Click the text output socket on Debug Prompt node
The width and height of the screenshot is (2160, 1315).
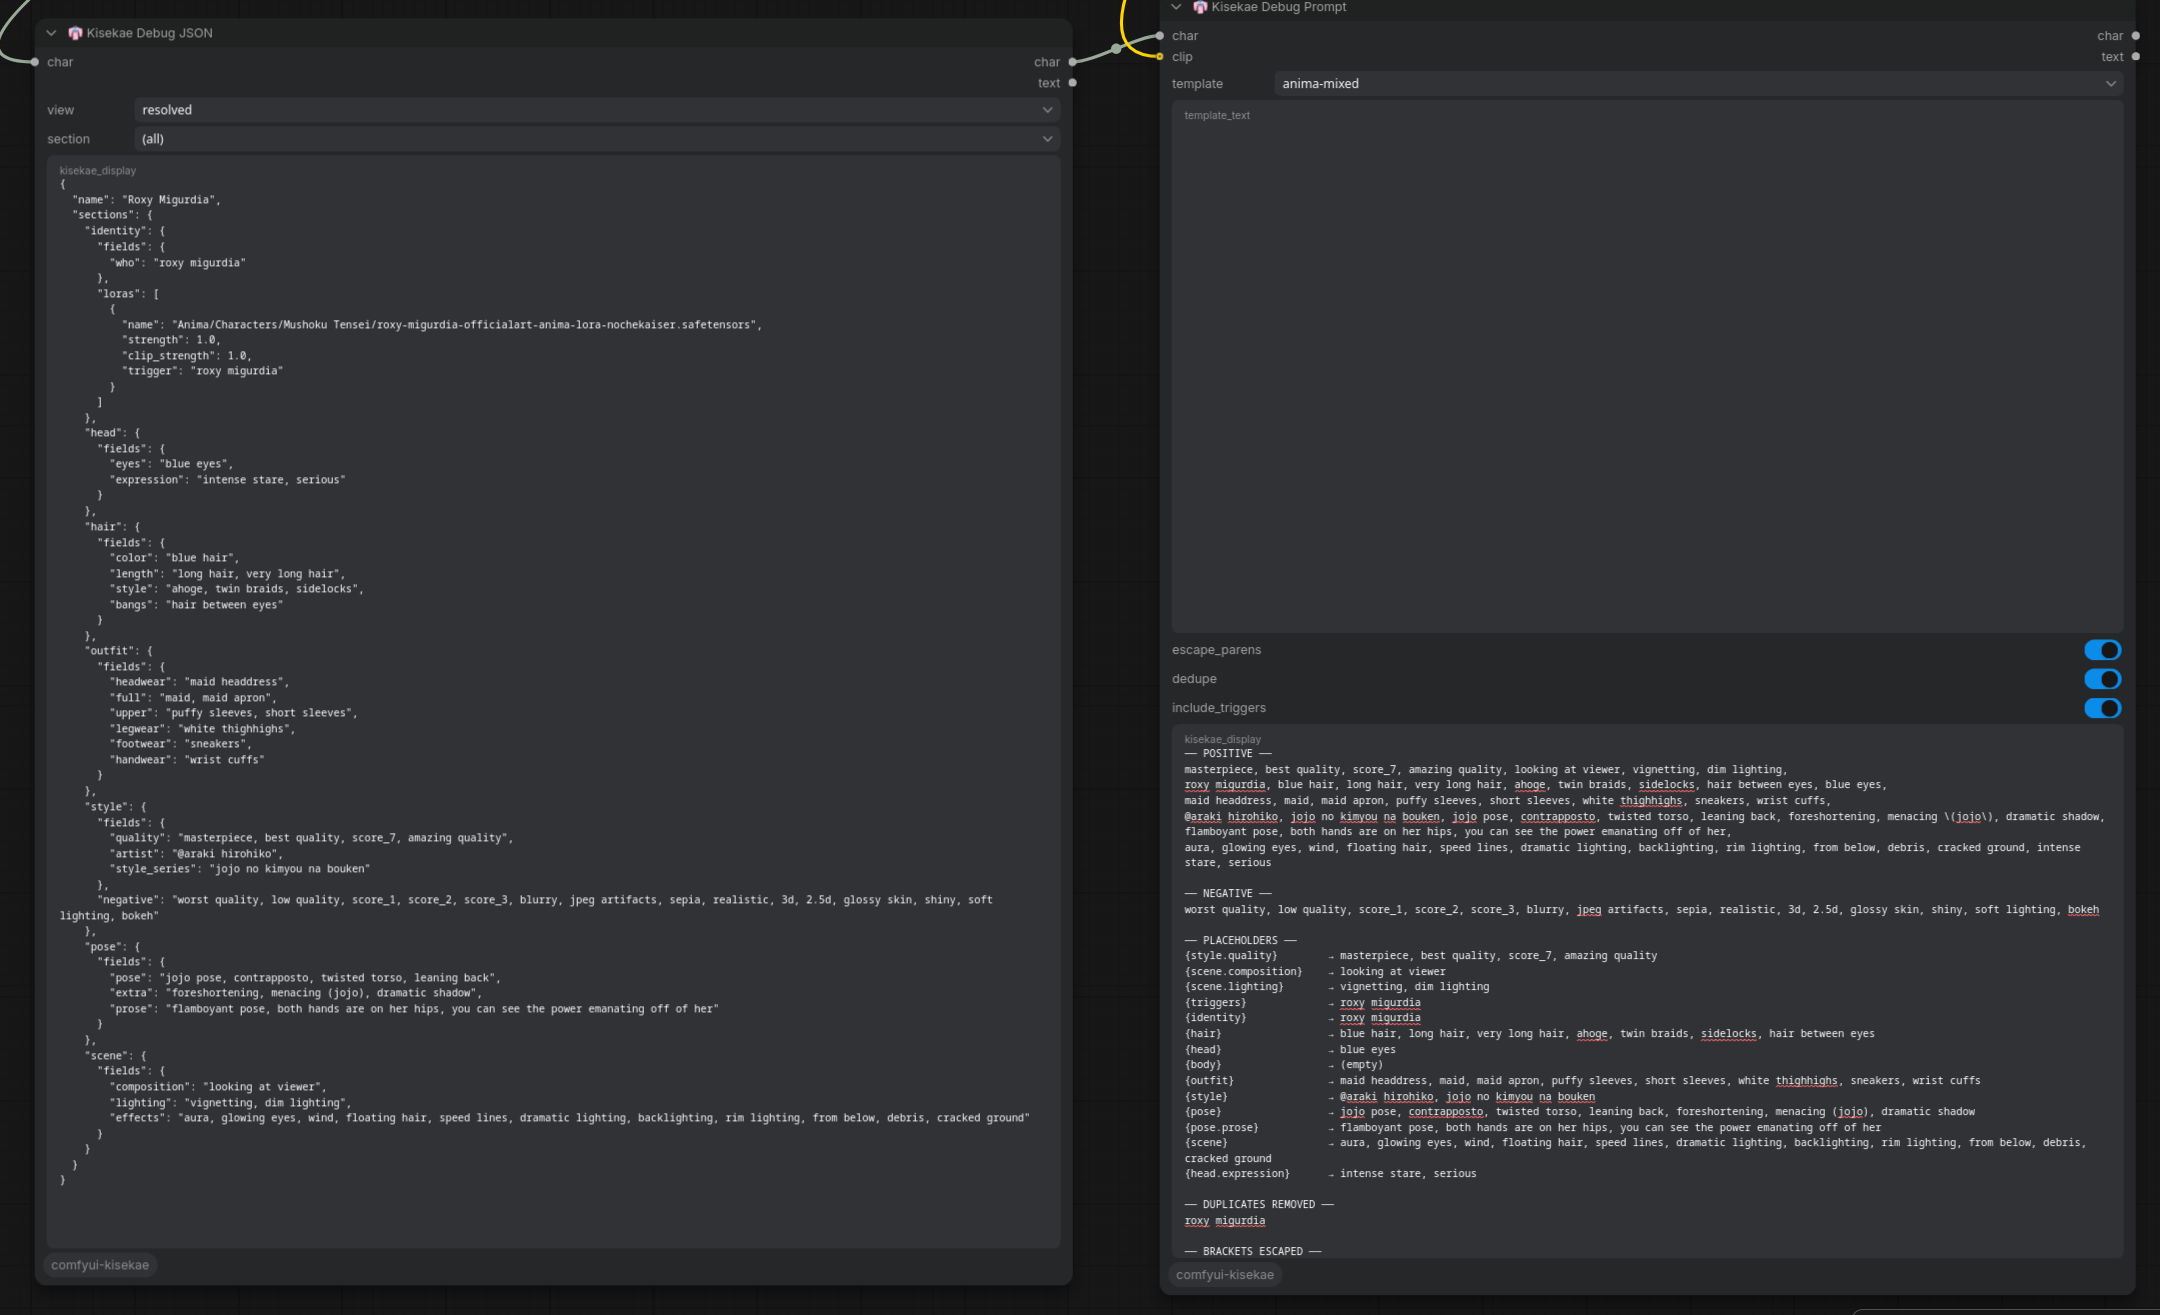[x=2136, y=57]
